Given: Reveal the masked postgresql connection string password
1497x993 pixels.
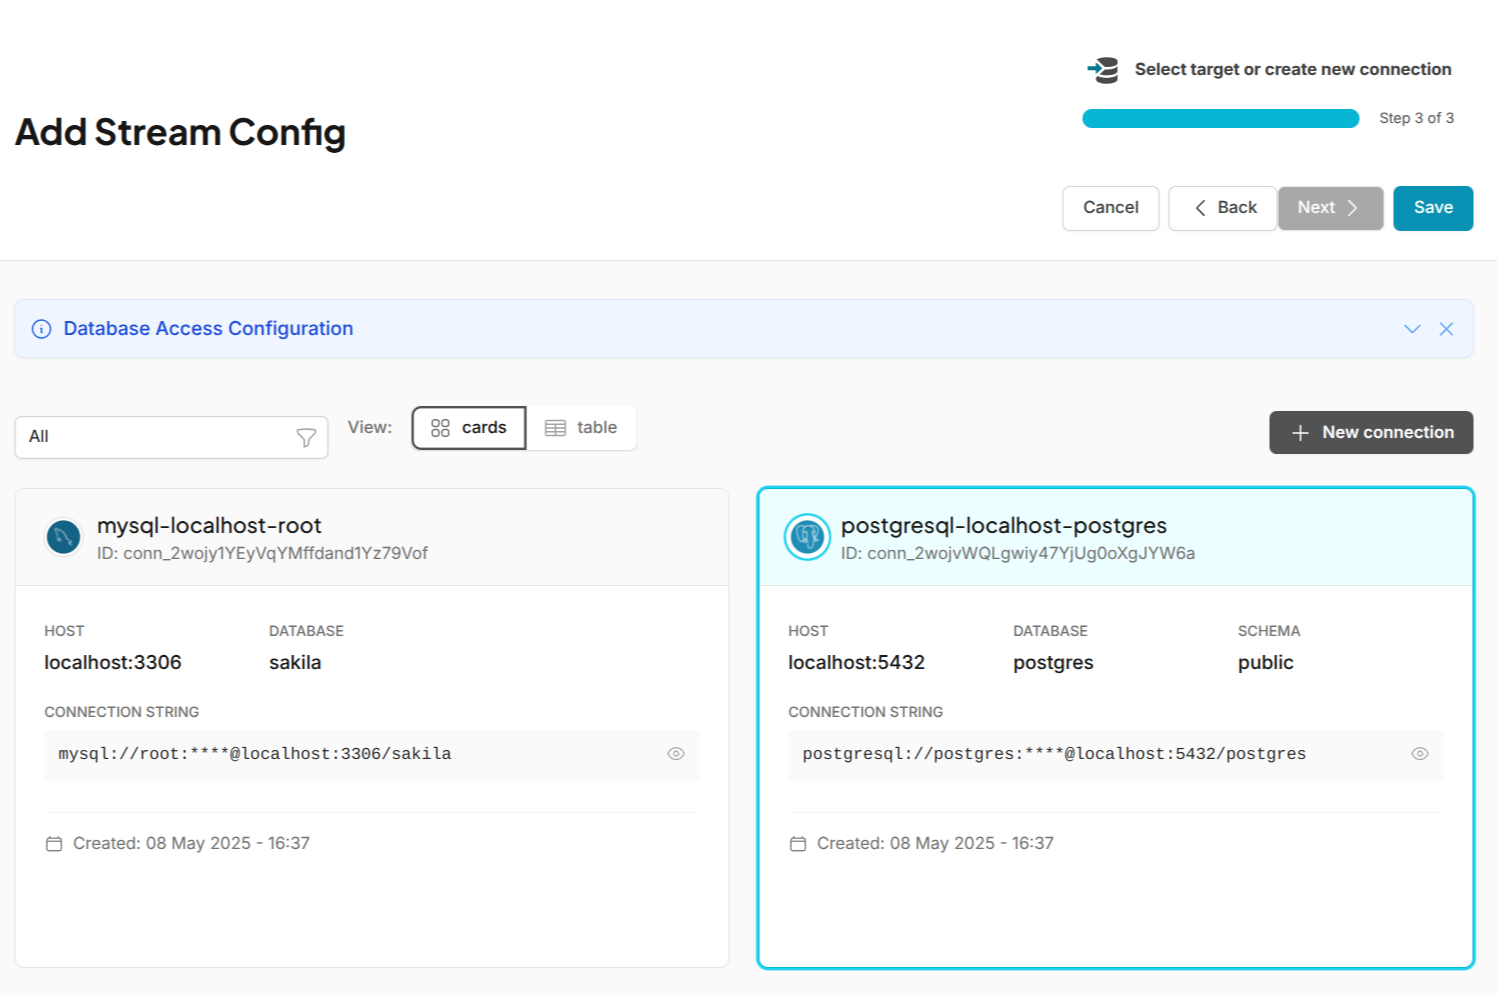Looking at the screenshot, I should pyautogui.click(x=1419, y=753).
